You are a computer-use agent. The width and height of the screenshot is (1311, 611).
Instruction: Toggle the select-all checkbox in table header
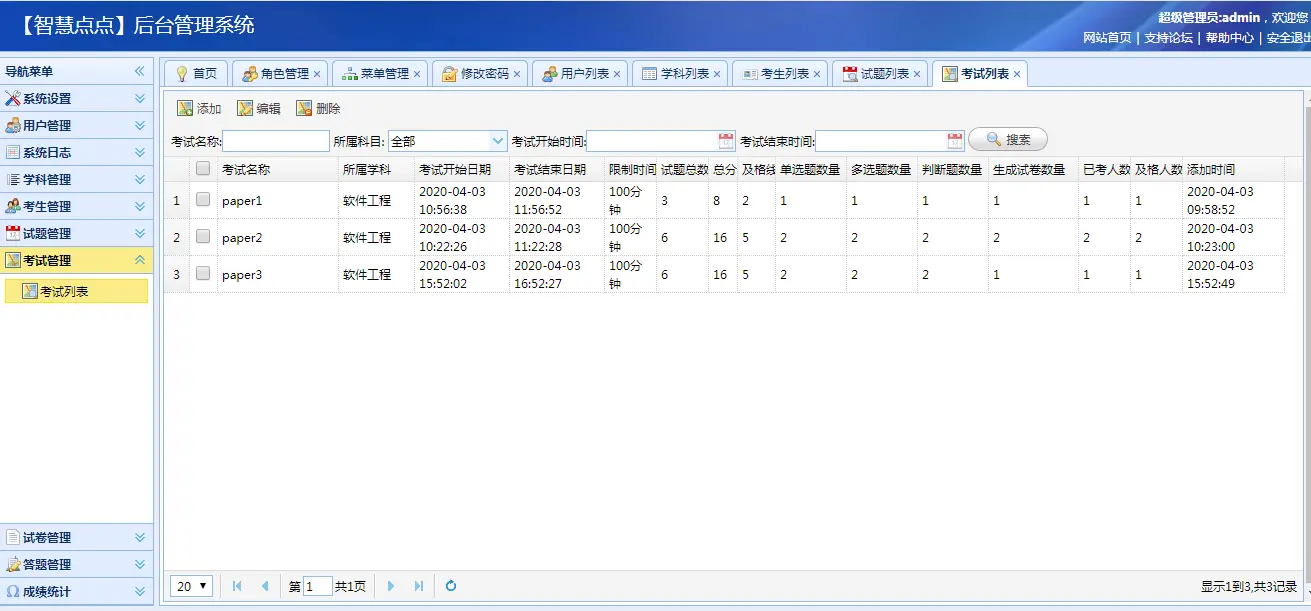tap(203, 169)
